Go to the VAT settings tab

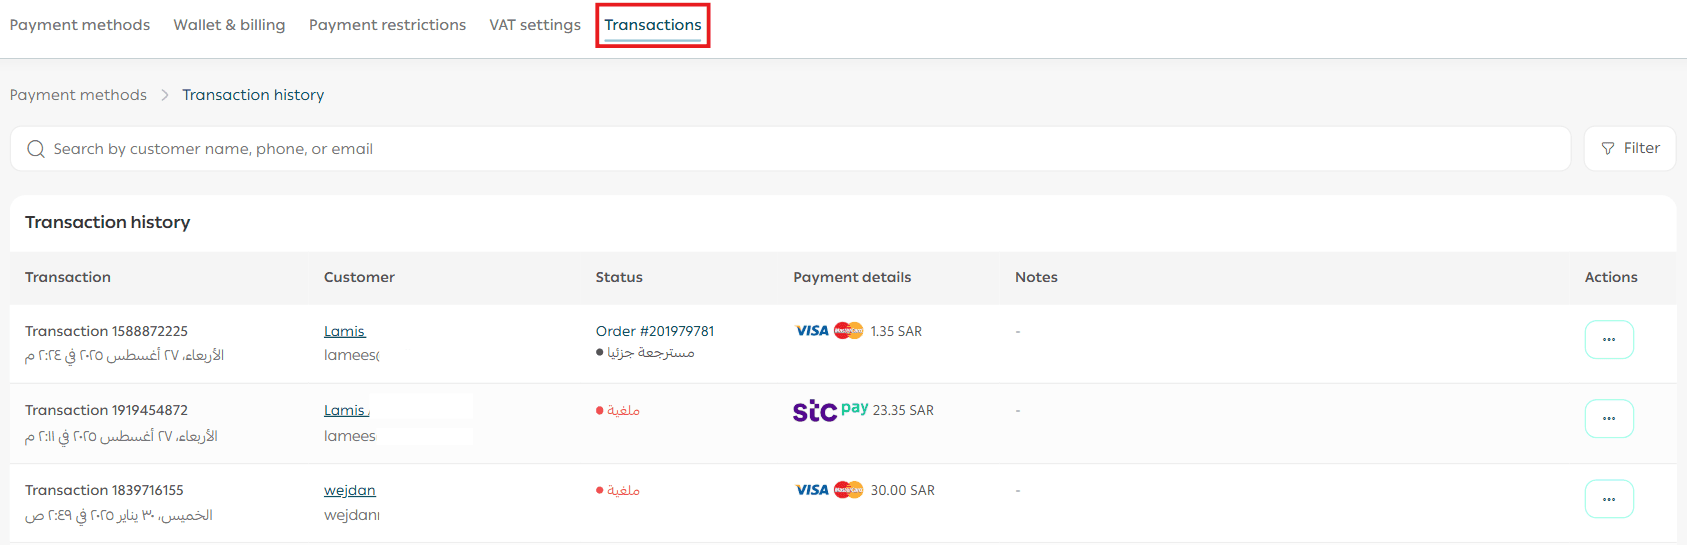tap(535, 25)
